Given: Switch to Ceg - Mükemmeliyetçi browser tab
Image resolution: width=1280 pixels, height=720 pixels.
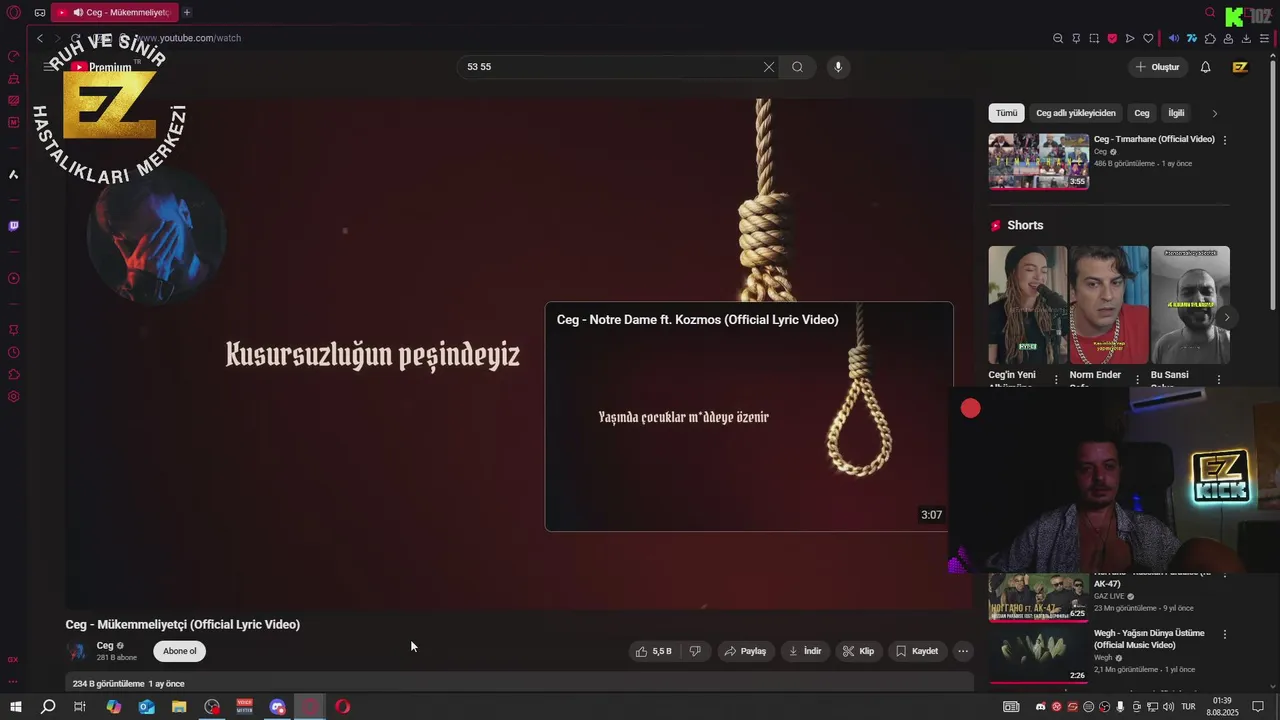Looking at the screenshot, I should [x=114, y=13].
